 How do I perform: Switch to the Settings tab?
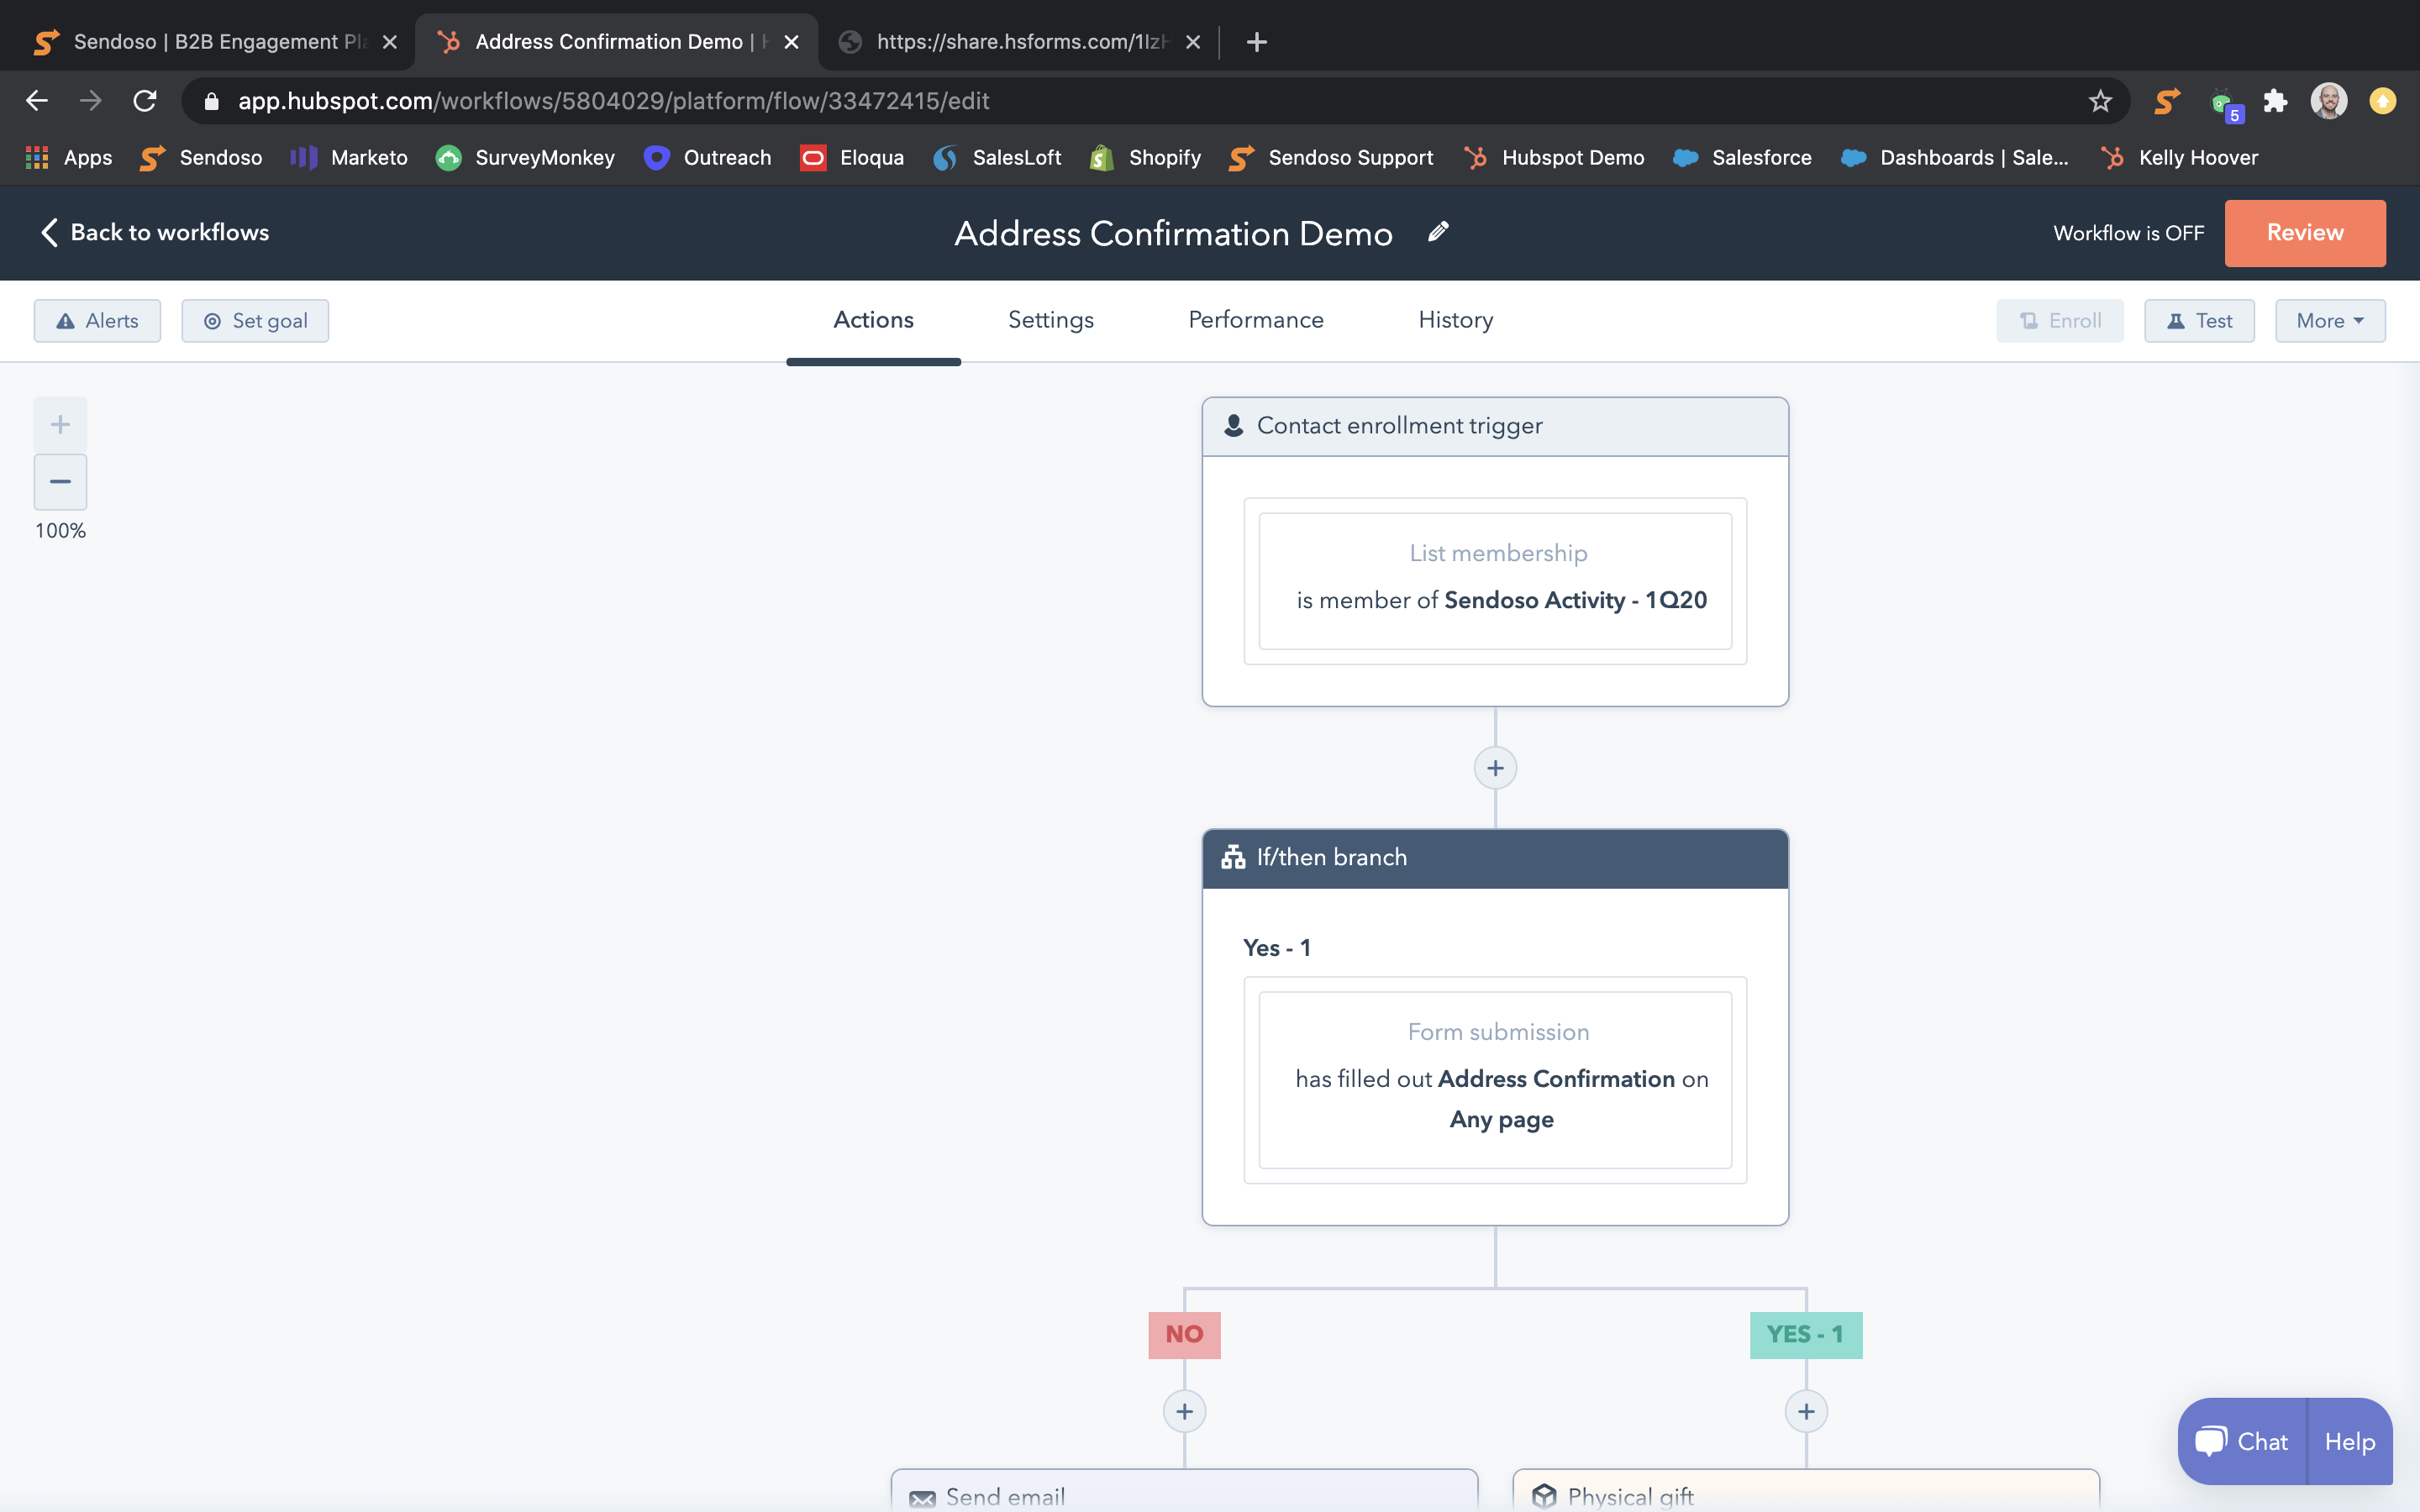[1050, 320]
